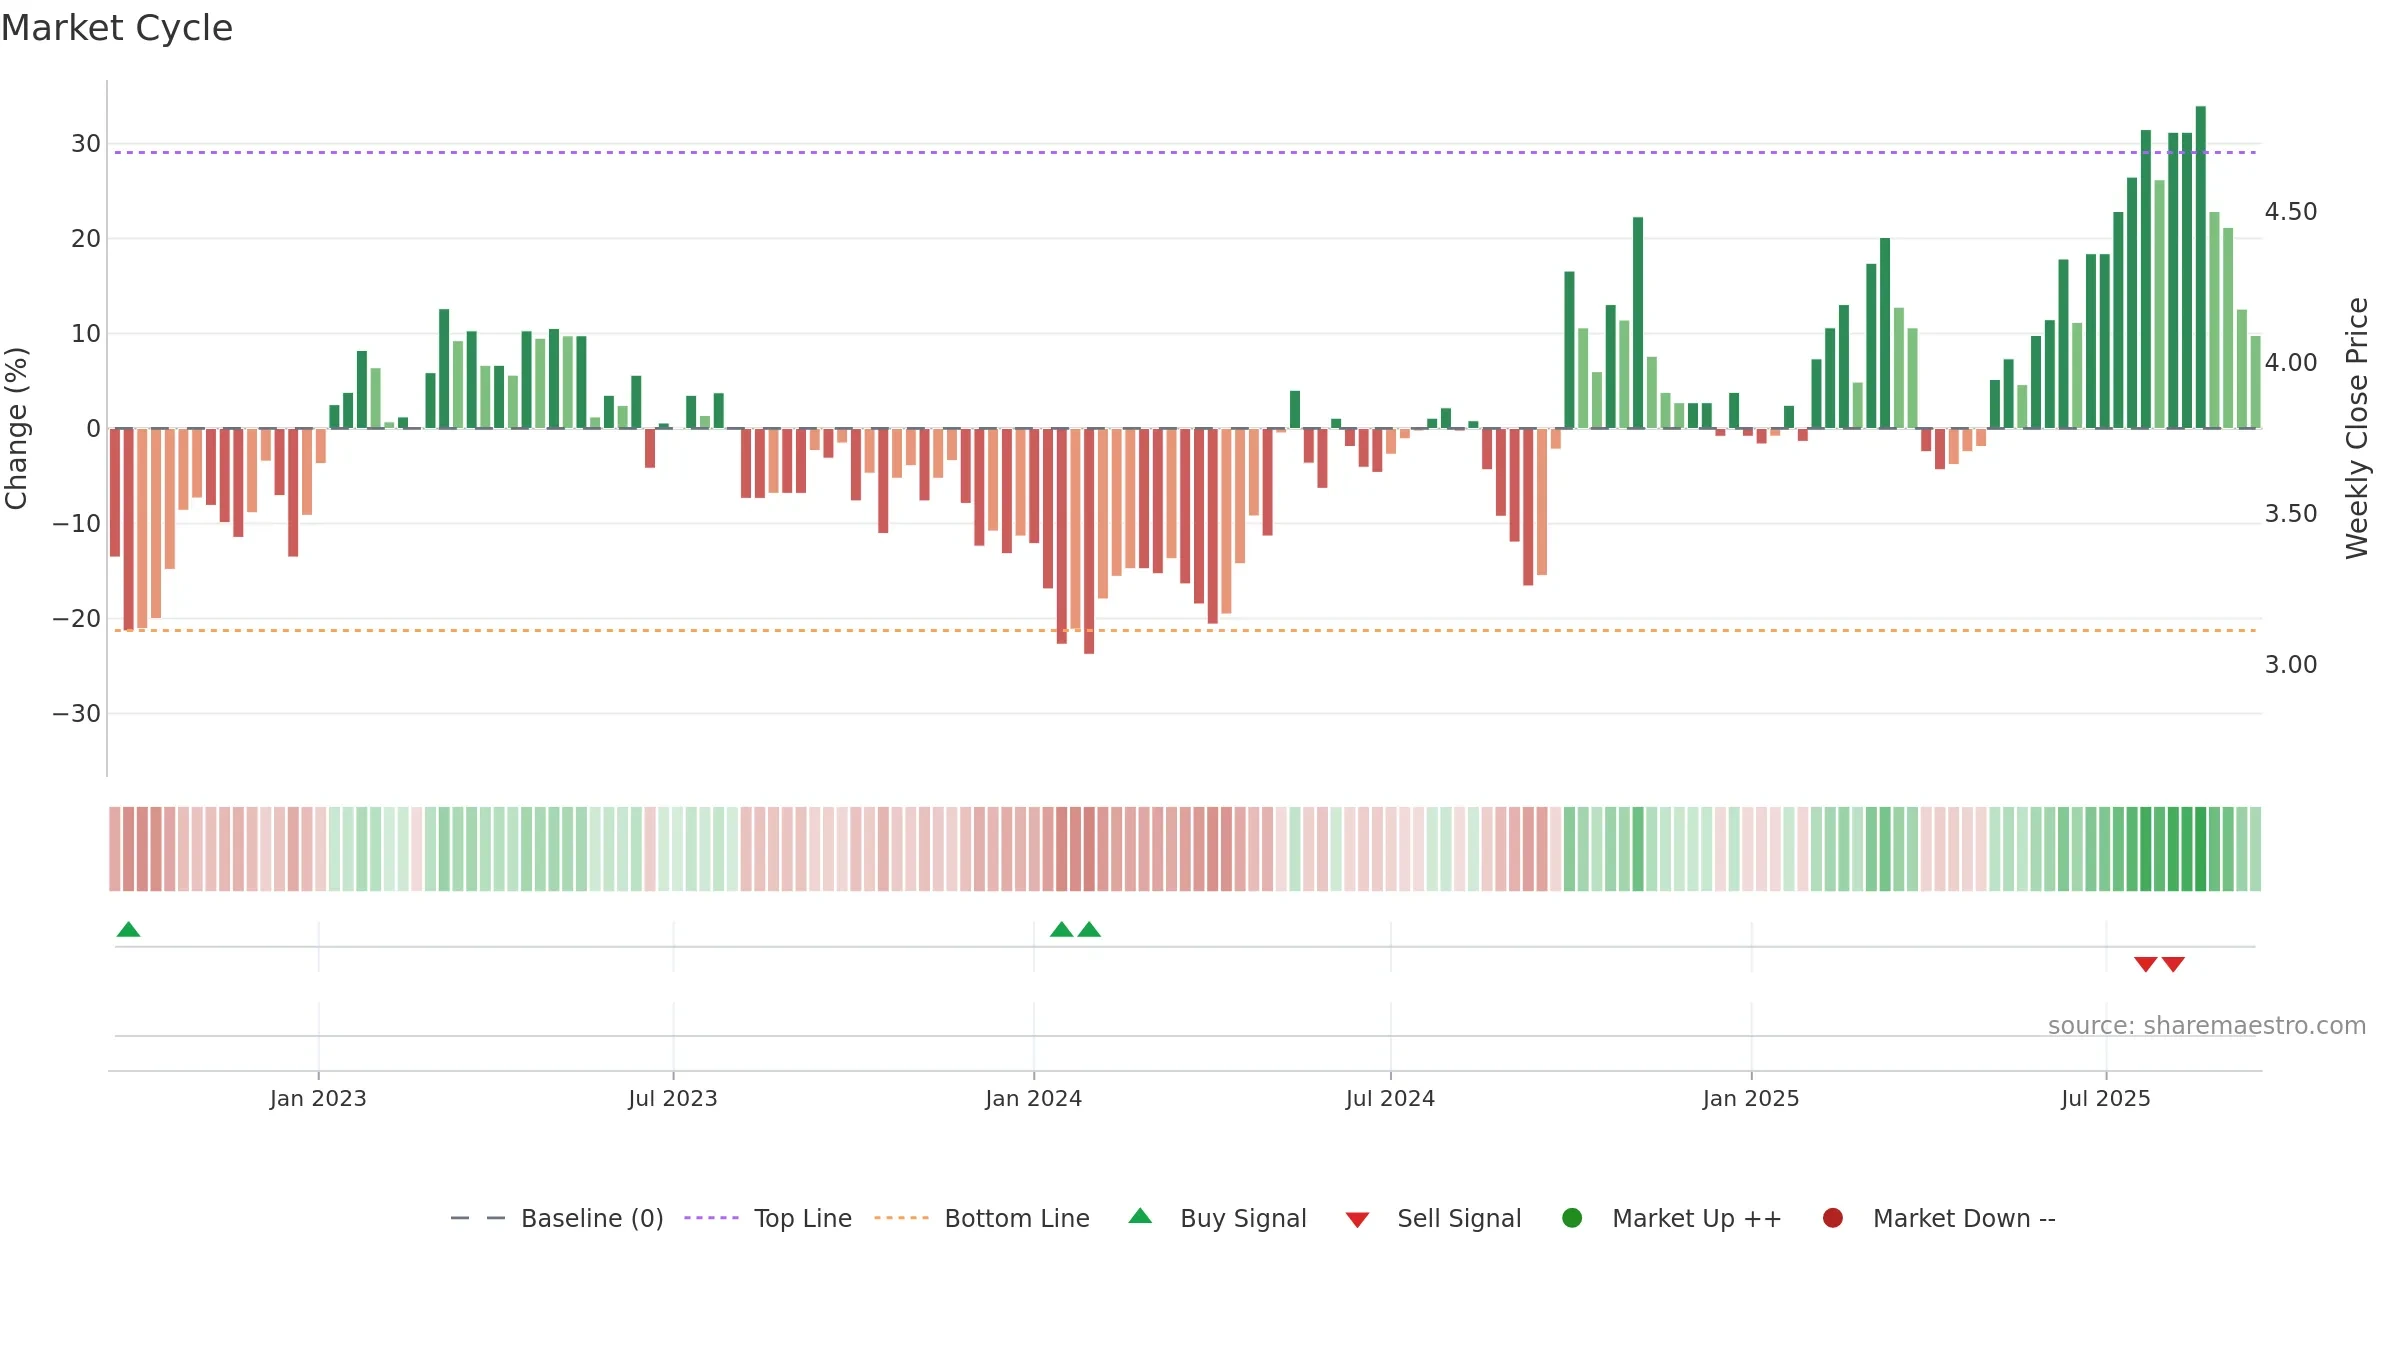The width and height of the screenshot is (2400, 1350).
Task: Click the second red sell triangle after Jul 2025
Action: click(2173, 964)
